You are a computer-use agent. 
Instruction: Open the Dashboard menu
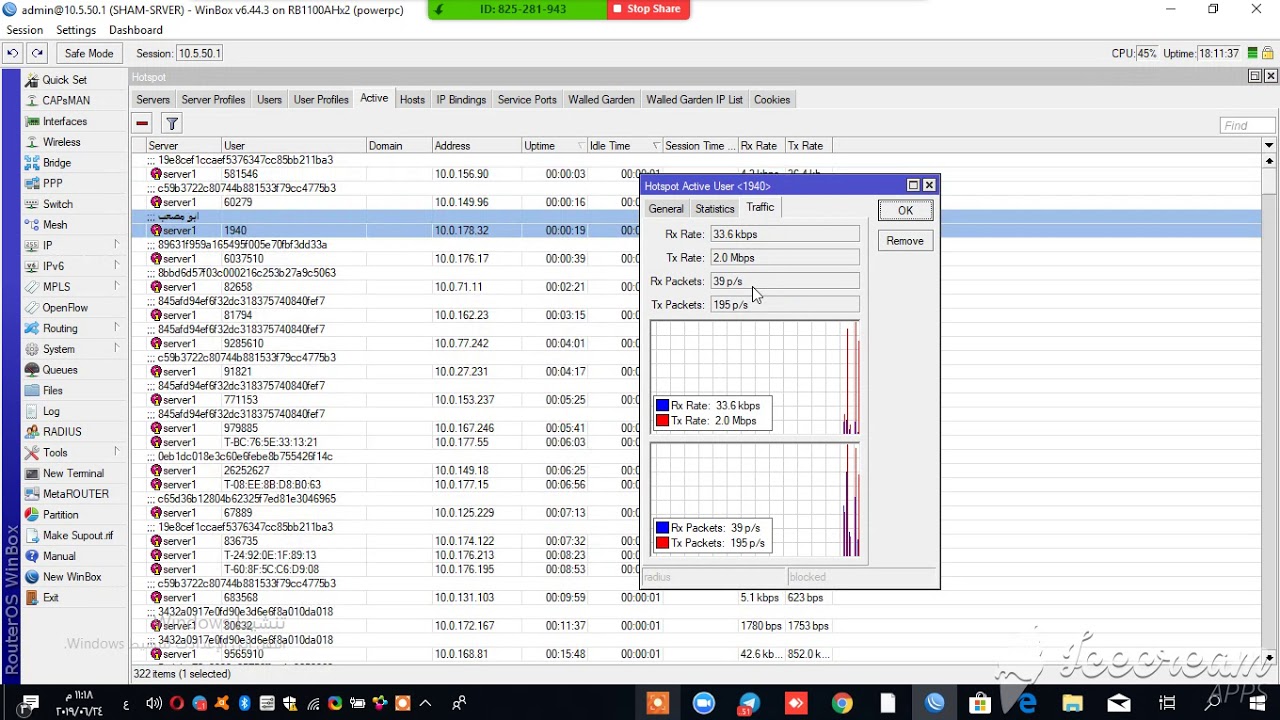(136, 30)
